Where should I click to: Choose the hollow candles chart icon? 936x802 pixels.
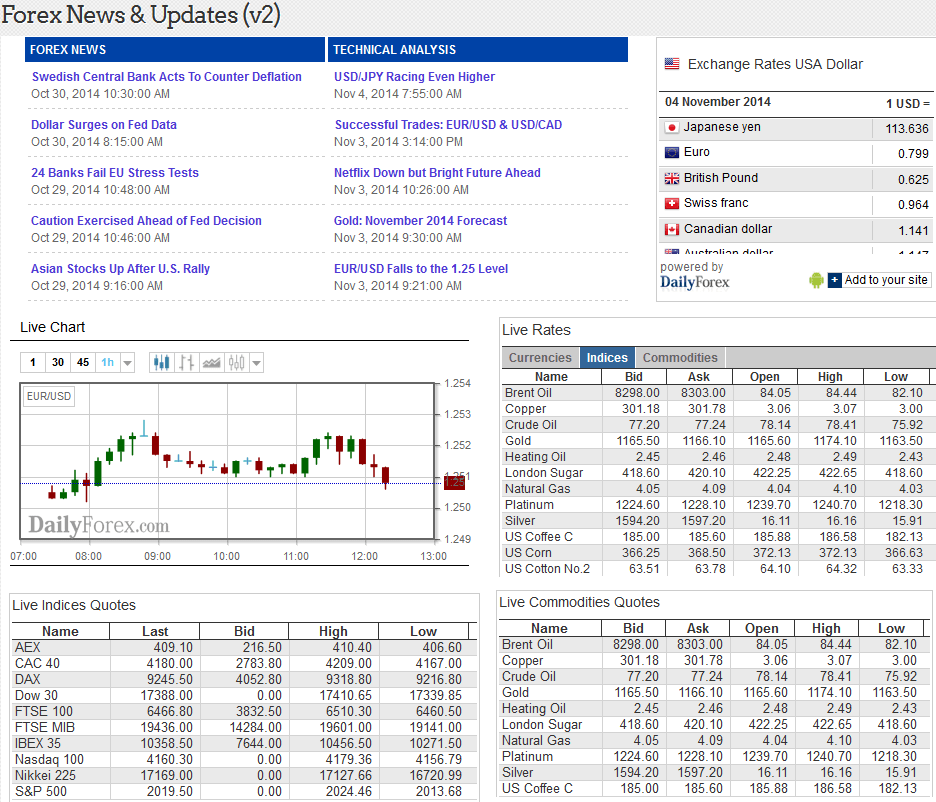236,363
